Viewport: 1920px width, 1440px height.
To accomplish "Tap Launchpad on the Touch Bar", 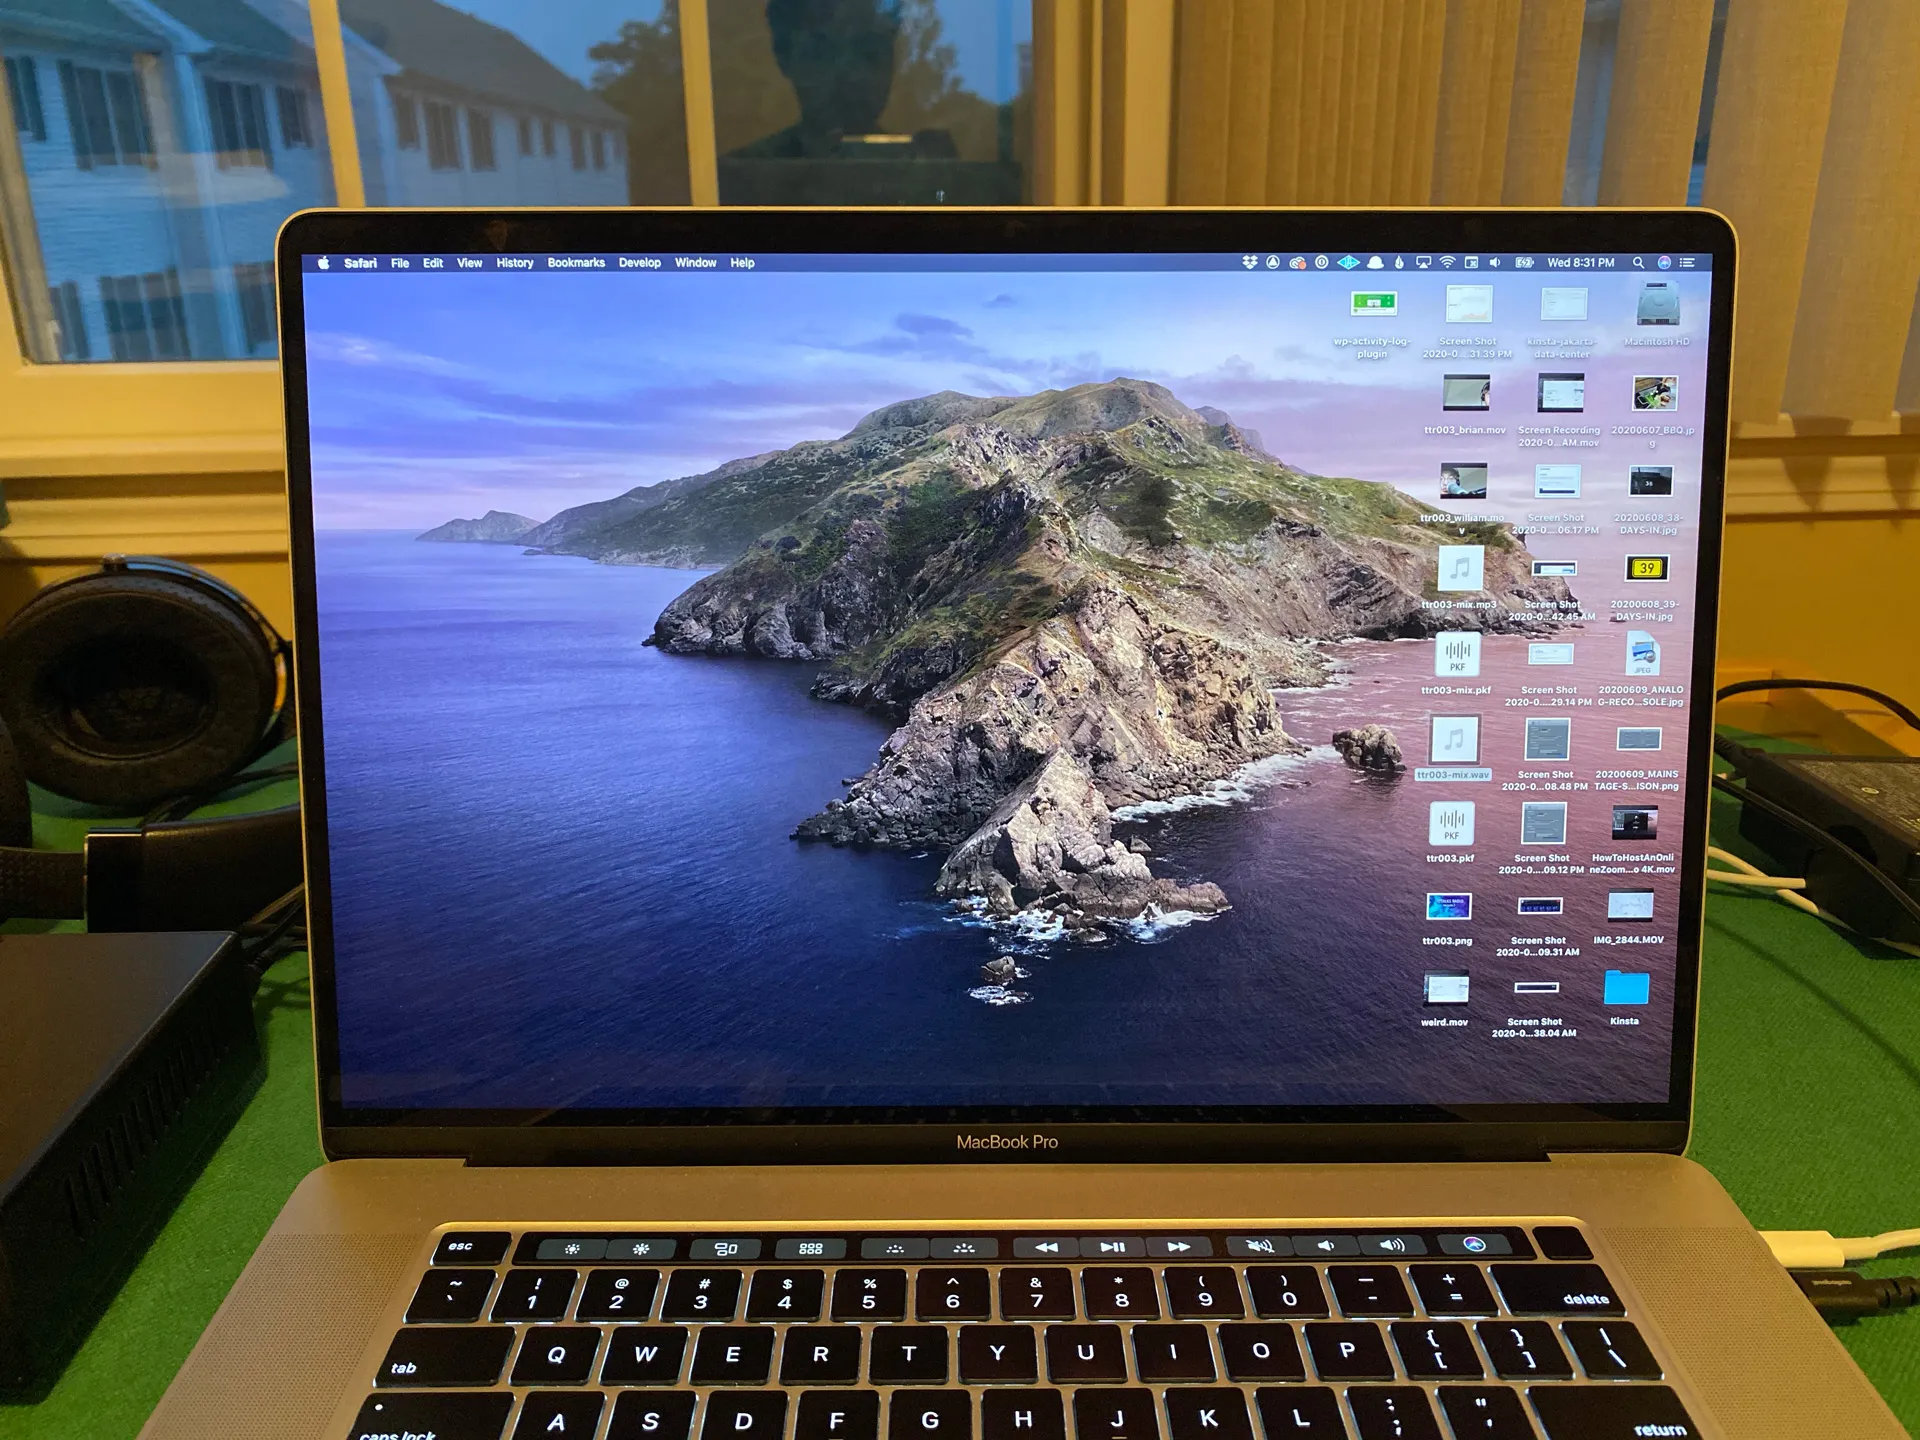I will (x=813, y=1247).
